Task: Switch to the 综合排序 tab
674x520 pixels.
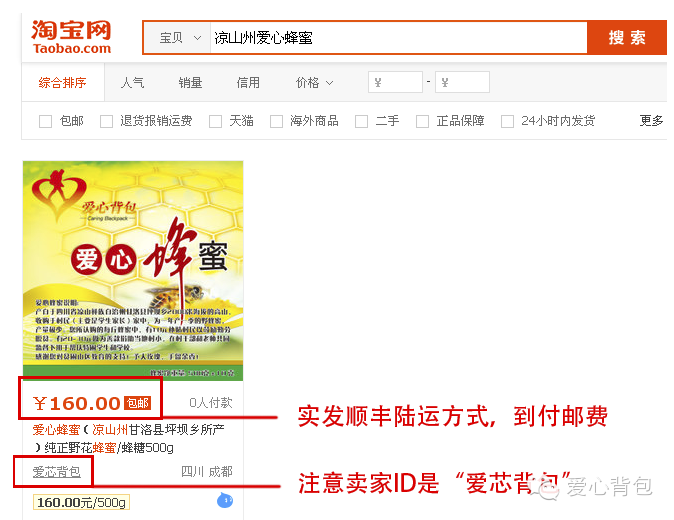Action: pyautogui.click(x=63, y=83)
